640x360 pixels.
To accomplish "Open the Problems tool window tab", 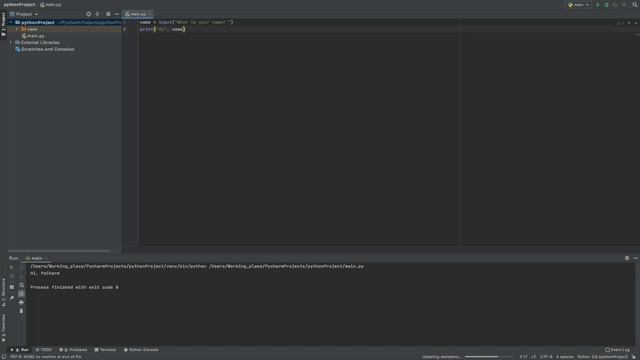I will [x=73, y=350].
